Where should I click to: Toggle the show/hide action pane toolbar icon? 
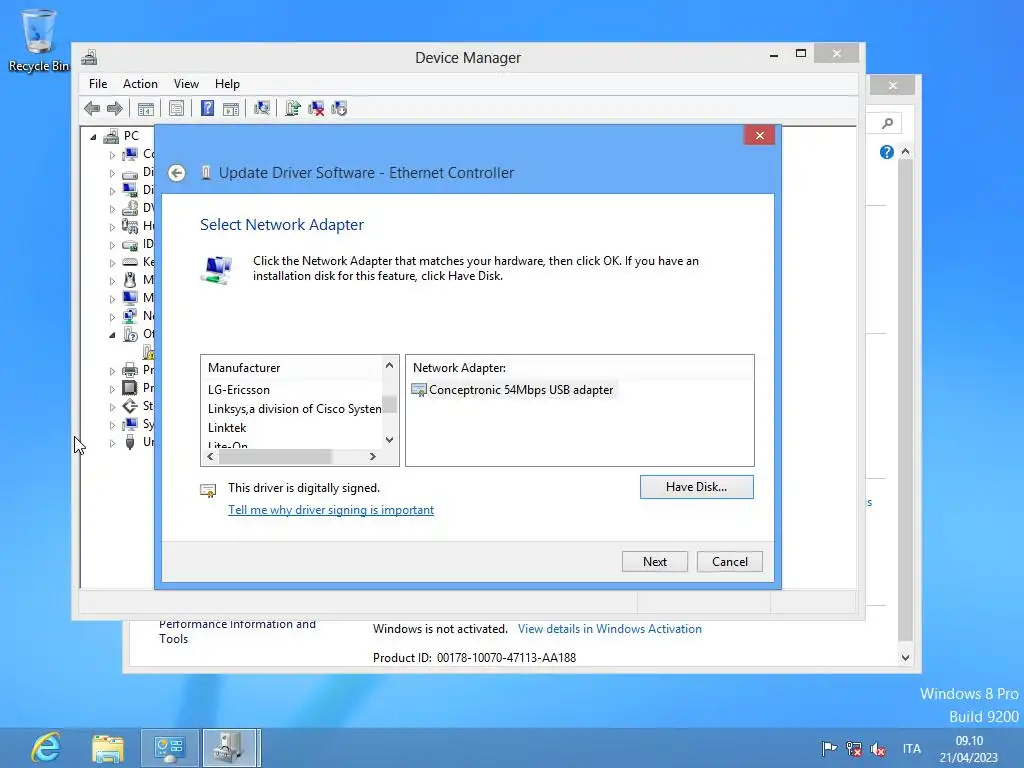231,108
